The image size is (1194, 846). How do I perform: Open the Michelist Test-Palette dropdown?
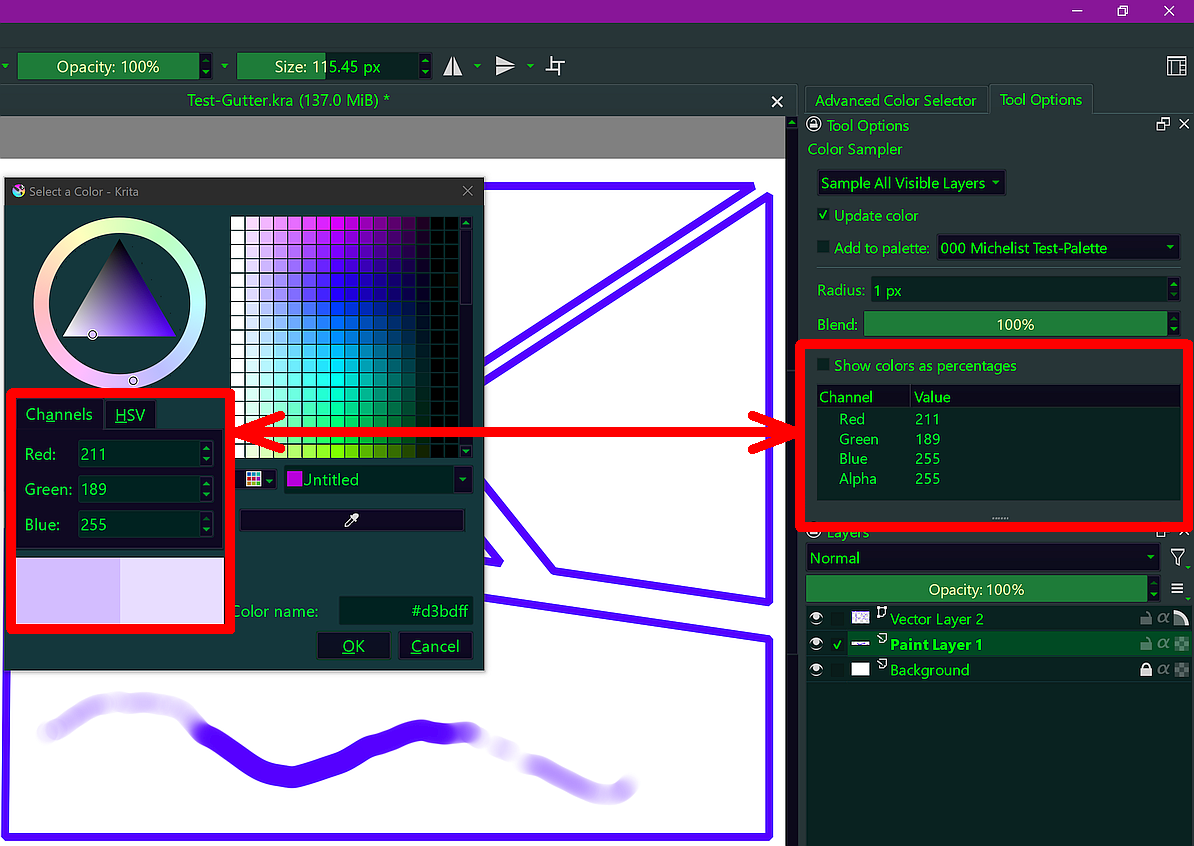click(1058, 248)
